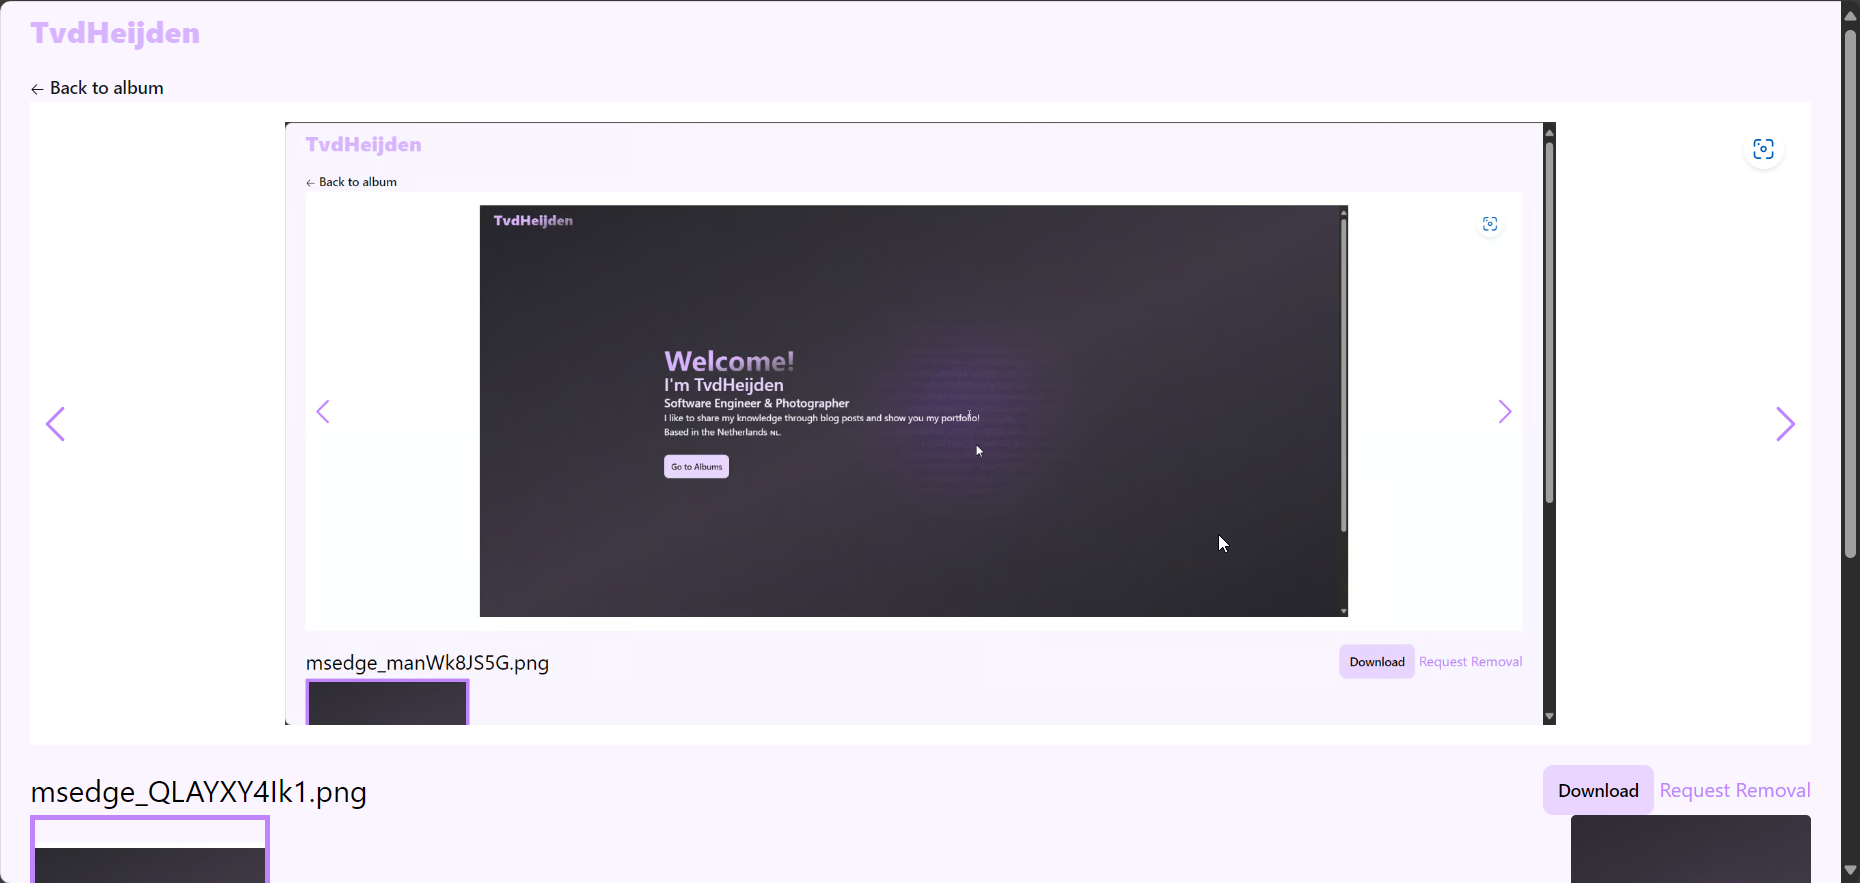The height and width of the screenshot is (883, 1860).
Task: Go to next image with outer right chevron
Action: point(1785,424)
